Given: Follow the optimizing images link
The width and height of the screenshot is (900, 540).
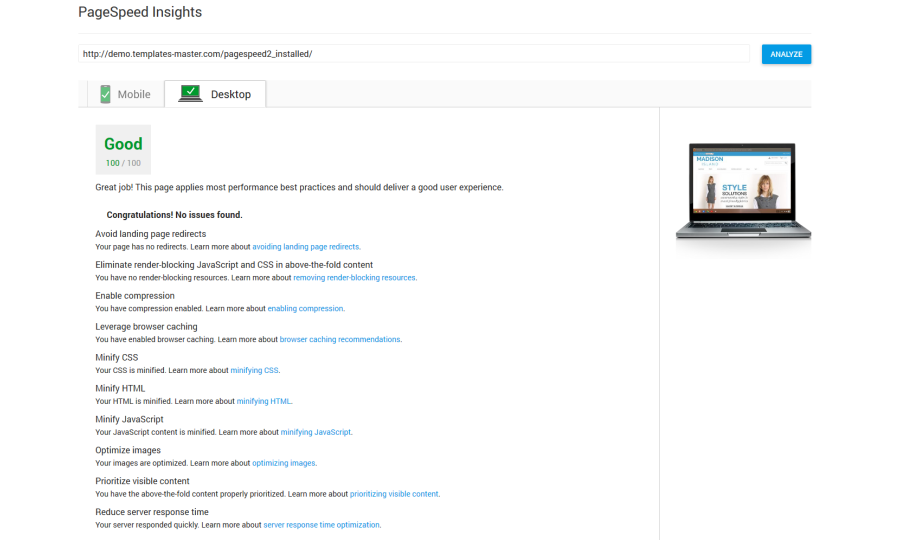Looking at the screenshot, I should click(x=284, y=463).
